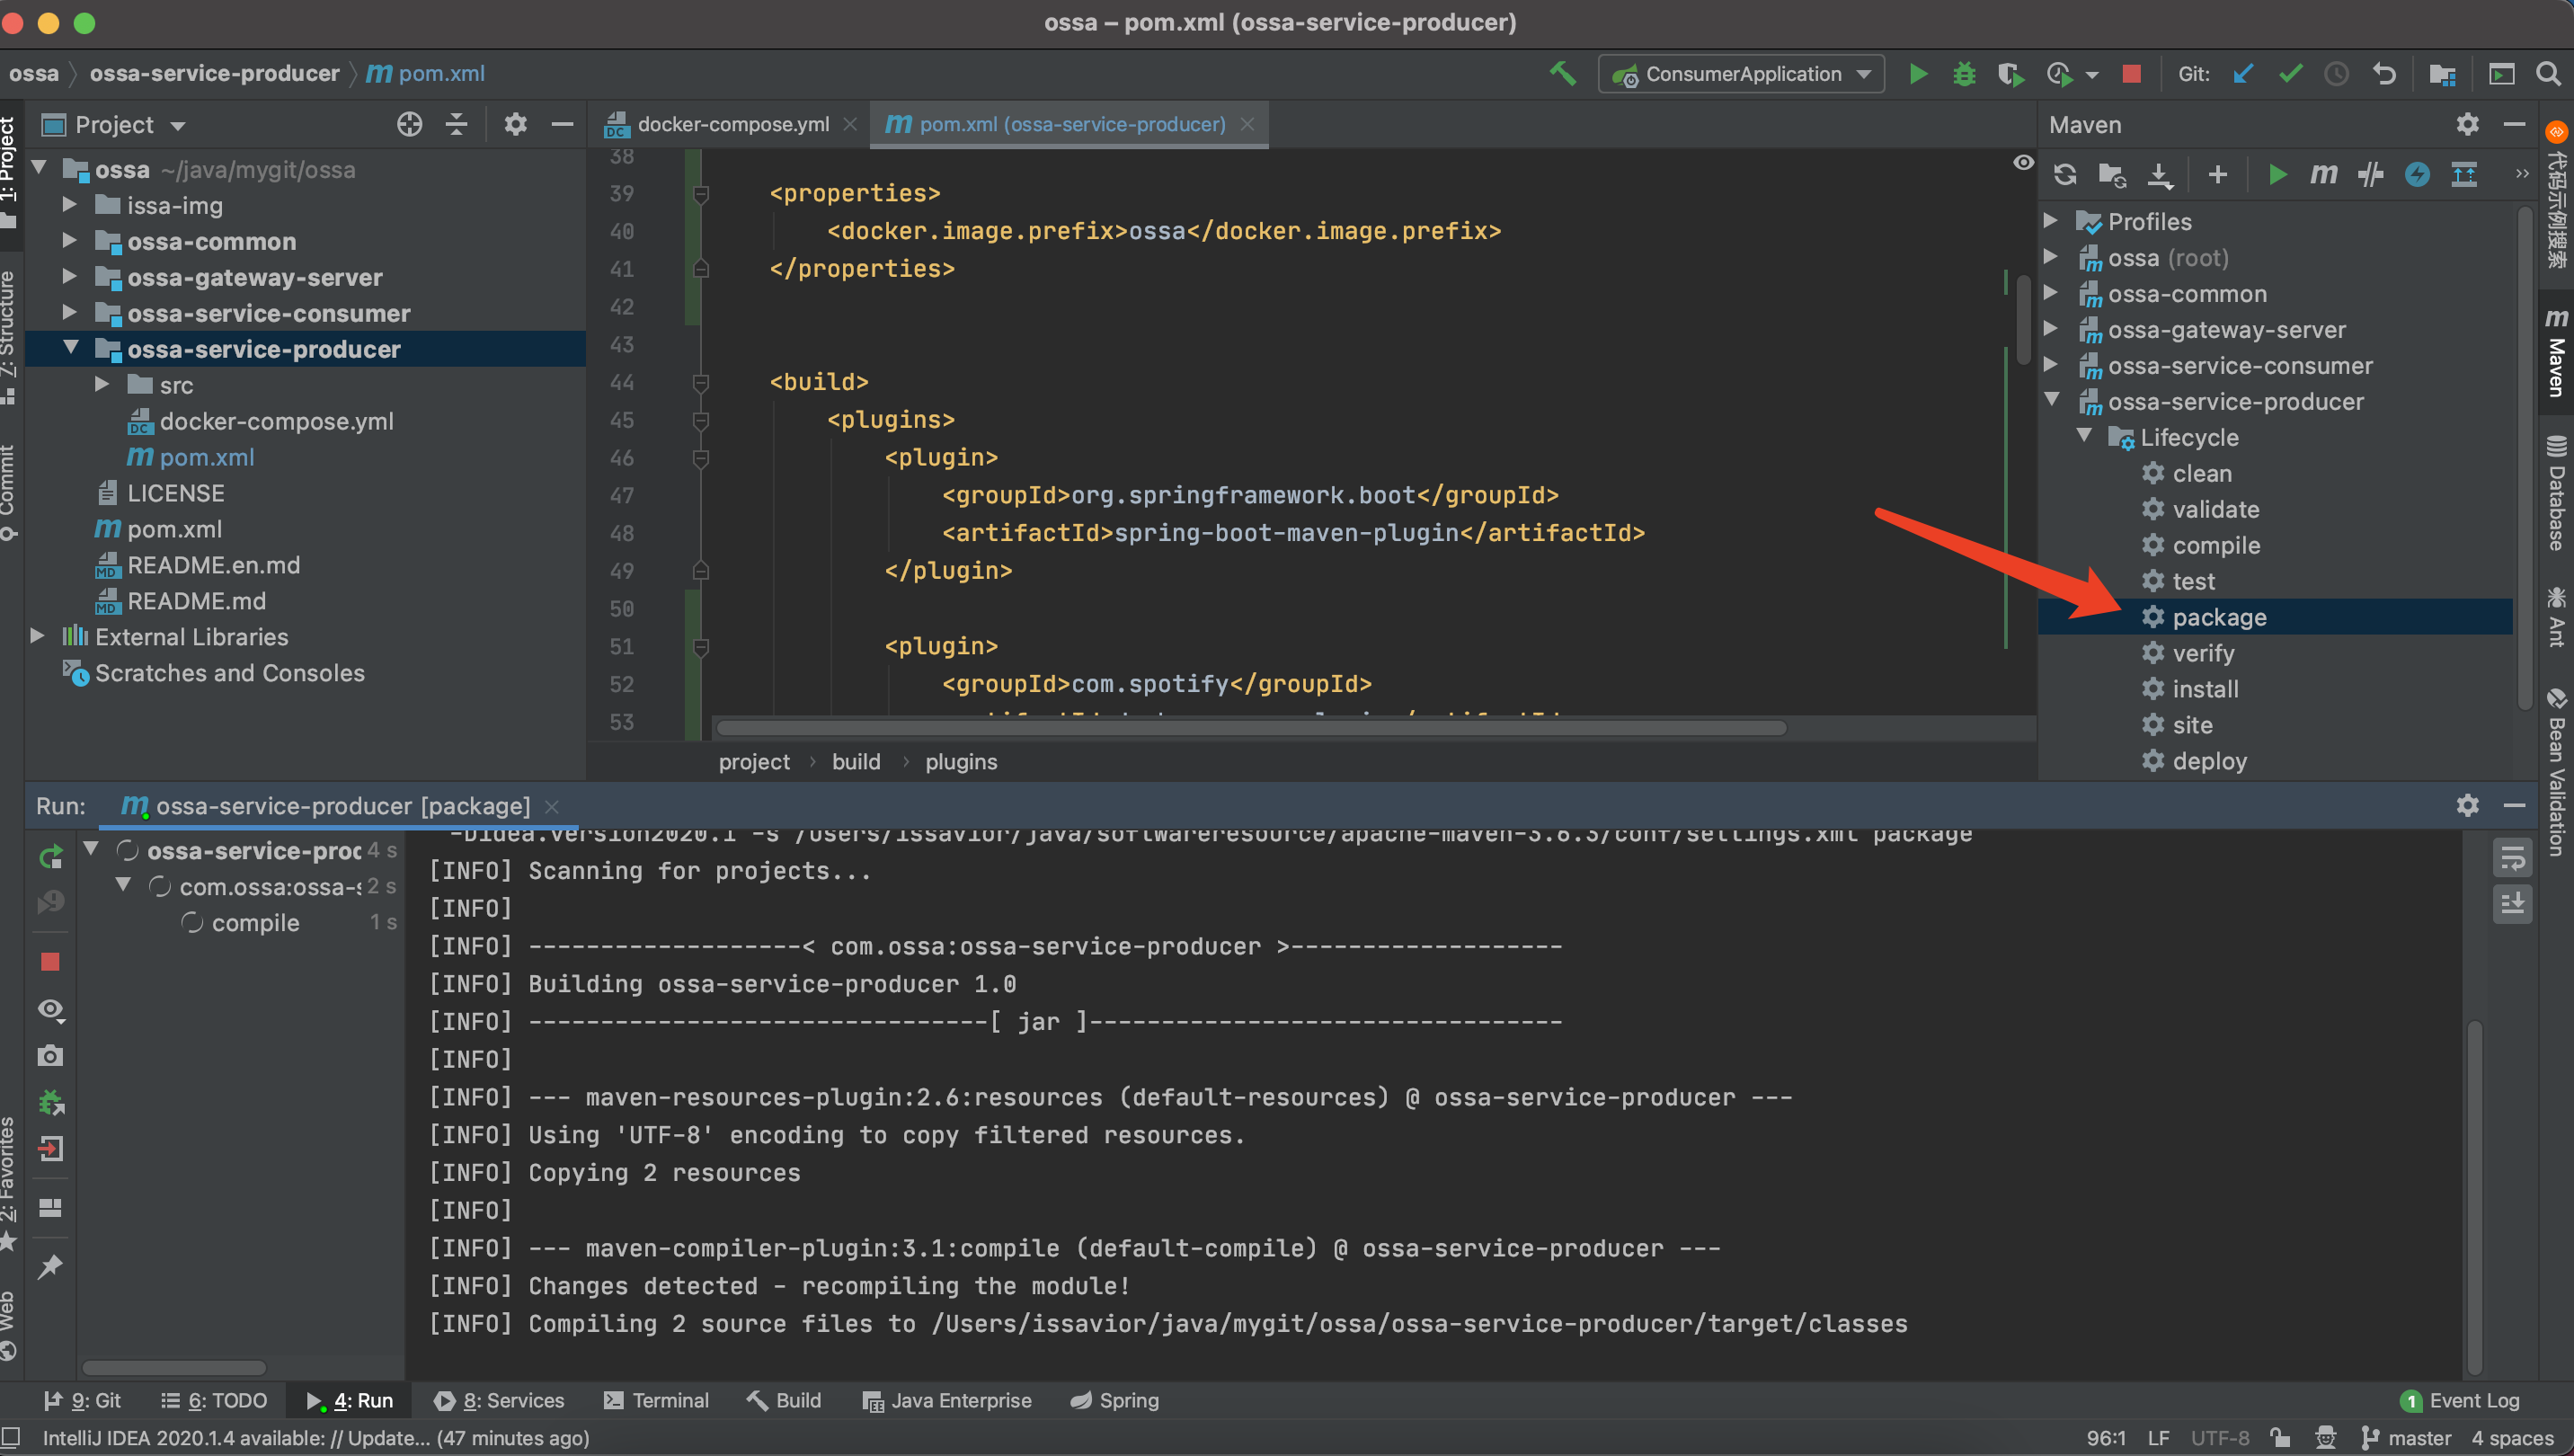
Task: Click Execute Maven Goal 'm' icon
Action: (2323, 175)
